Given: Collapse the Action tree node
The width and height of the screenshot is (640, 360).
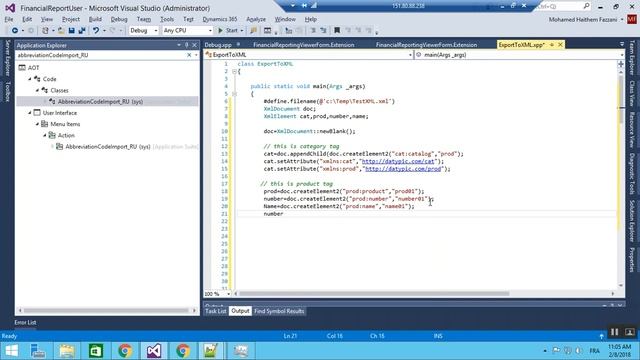Looking at the screenshot, I should 45,135.
